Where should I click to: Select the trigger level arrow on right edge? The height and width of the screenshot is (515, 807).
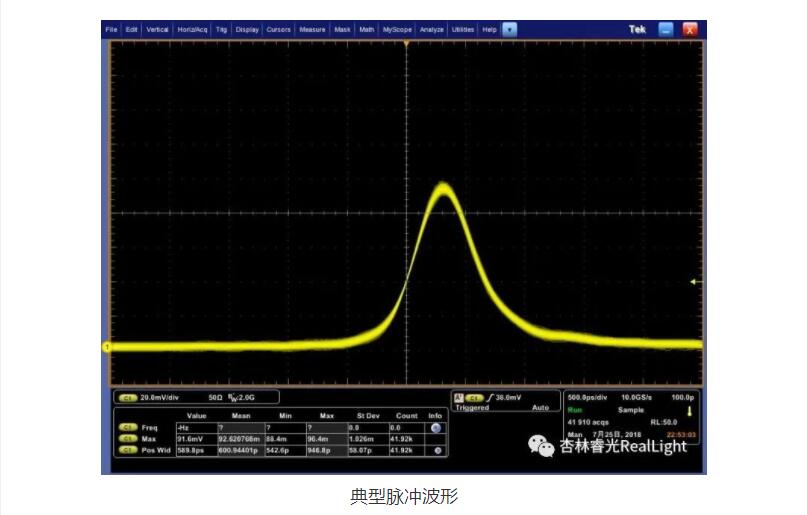694,281
